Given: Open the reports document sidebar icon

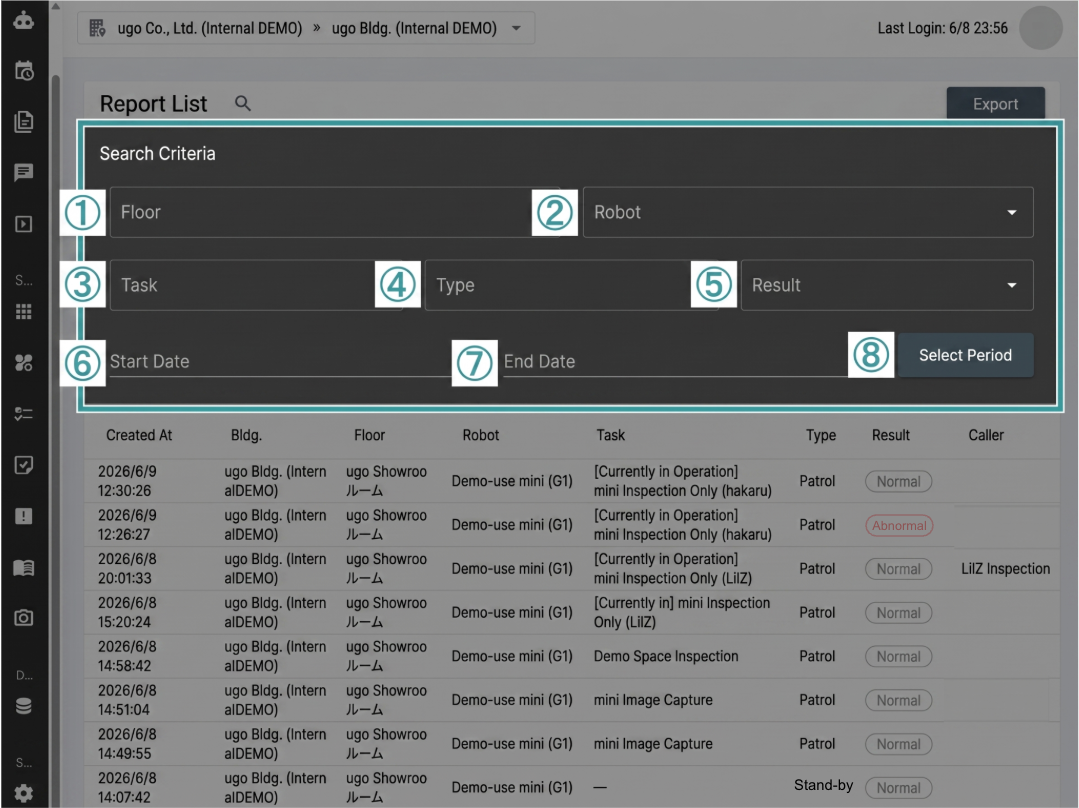Looking at the screenshot, I should [23, 122].
